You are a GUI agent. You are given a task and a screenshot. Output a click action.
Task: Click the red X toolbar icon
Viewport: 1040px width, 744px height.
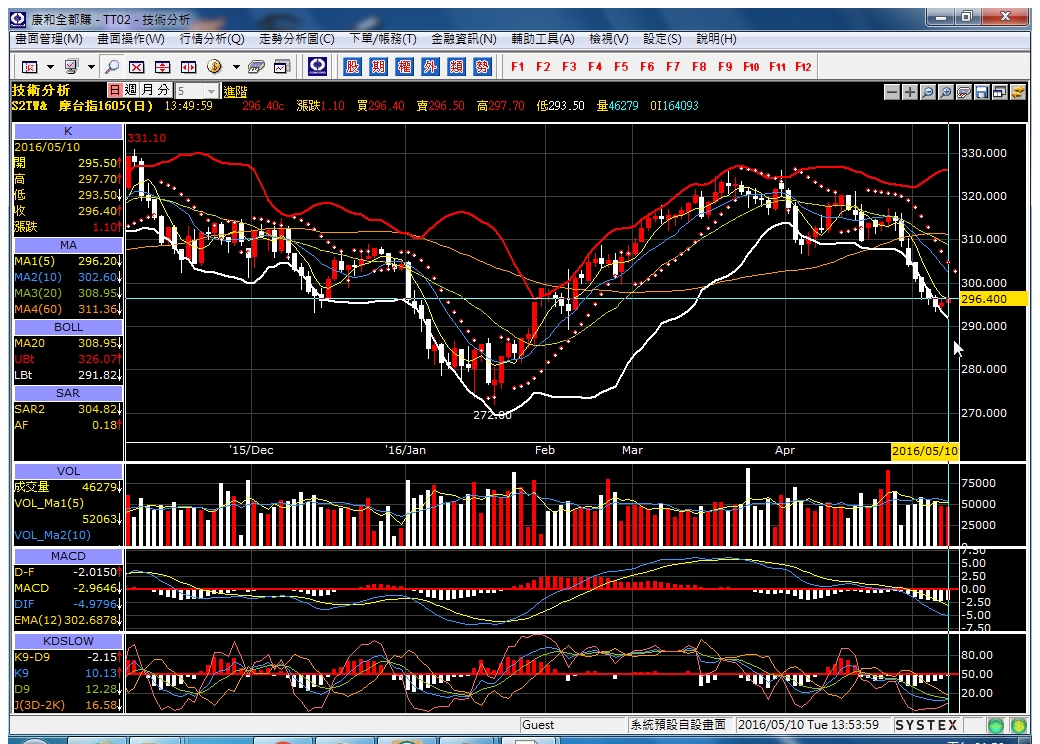coord(137,66)
